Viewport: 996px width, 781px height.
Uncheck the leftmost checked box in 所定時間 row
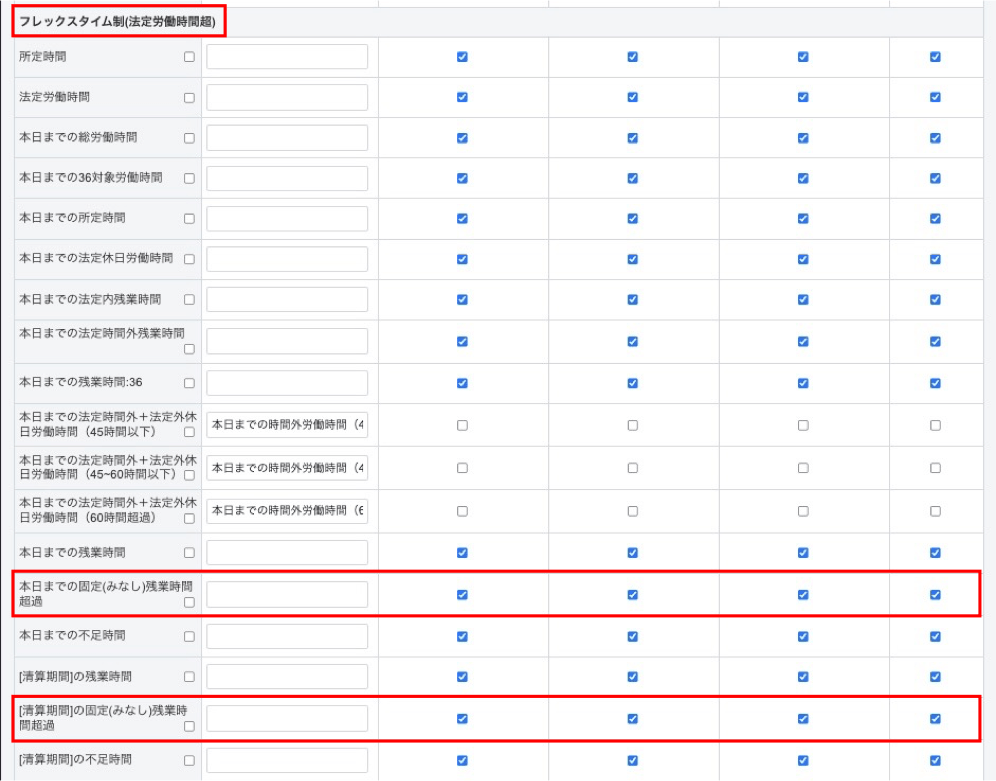pos(462,57)
